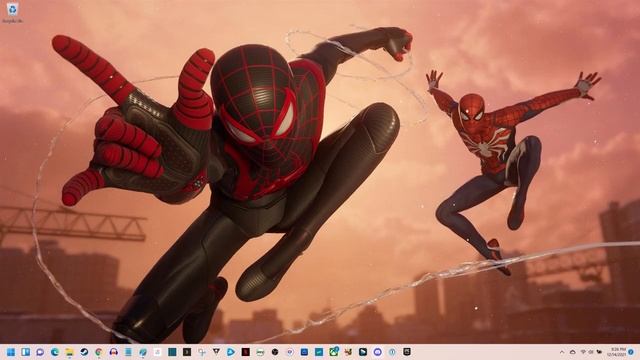Open the headphones app in taskbar

click(113, 352)
